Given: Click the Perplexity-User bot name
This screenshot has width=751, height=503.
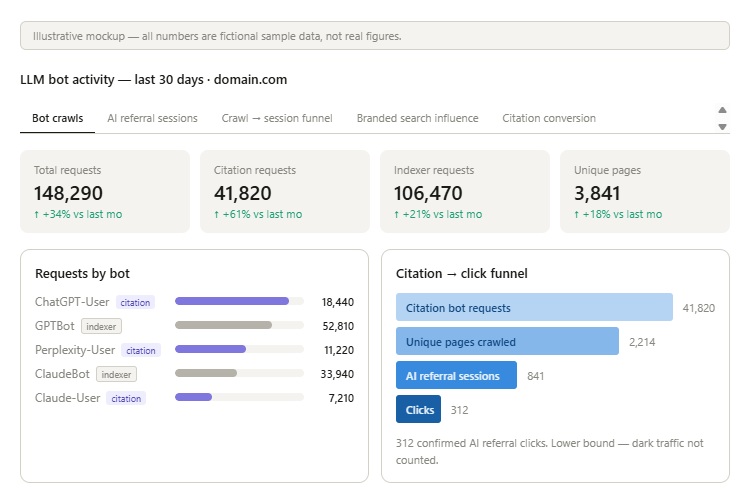Looking at the screenshot, I should pyautogui.click(x=75, y=350).
